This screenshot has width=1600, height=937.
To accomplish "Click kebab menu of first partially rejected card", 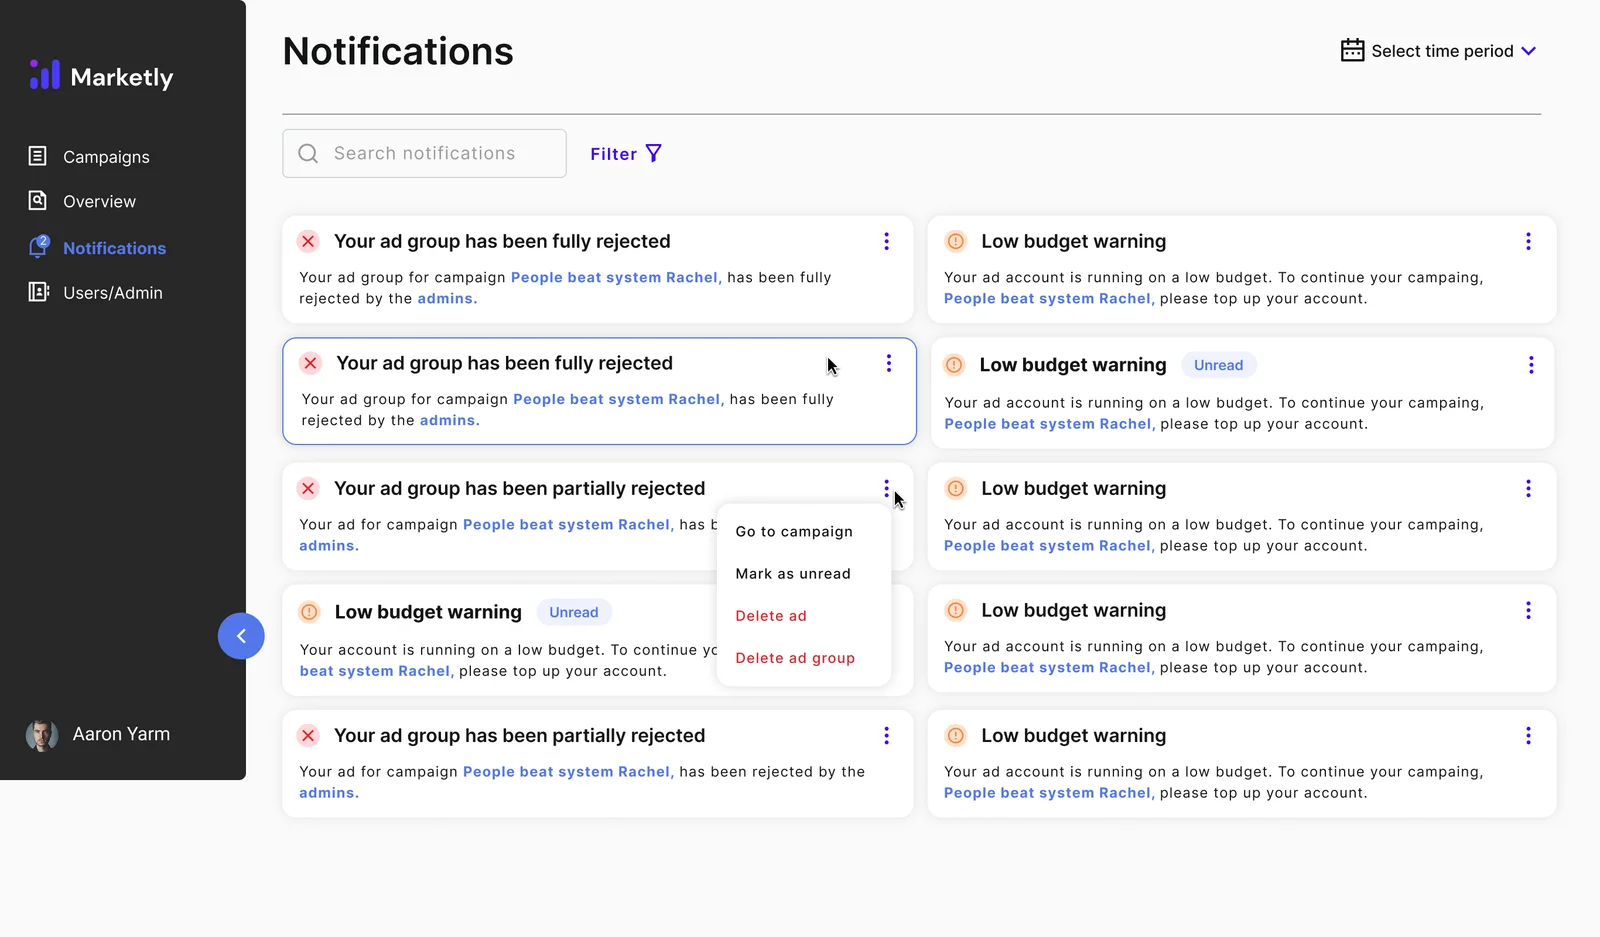I will (886, 488).
